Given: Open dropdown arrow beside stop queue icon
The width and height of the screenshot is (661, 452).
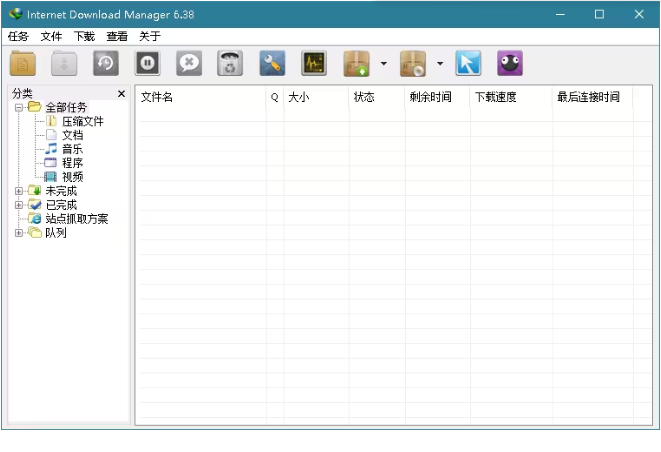Looking at the screenshot, I should pos(440,64).
